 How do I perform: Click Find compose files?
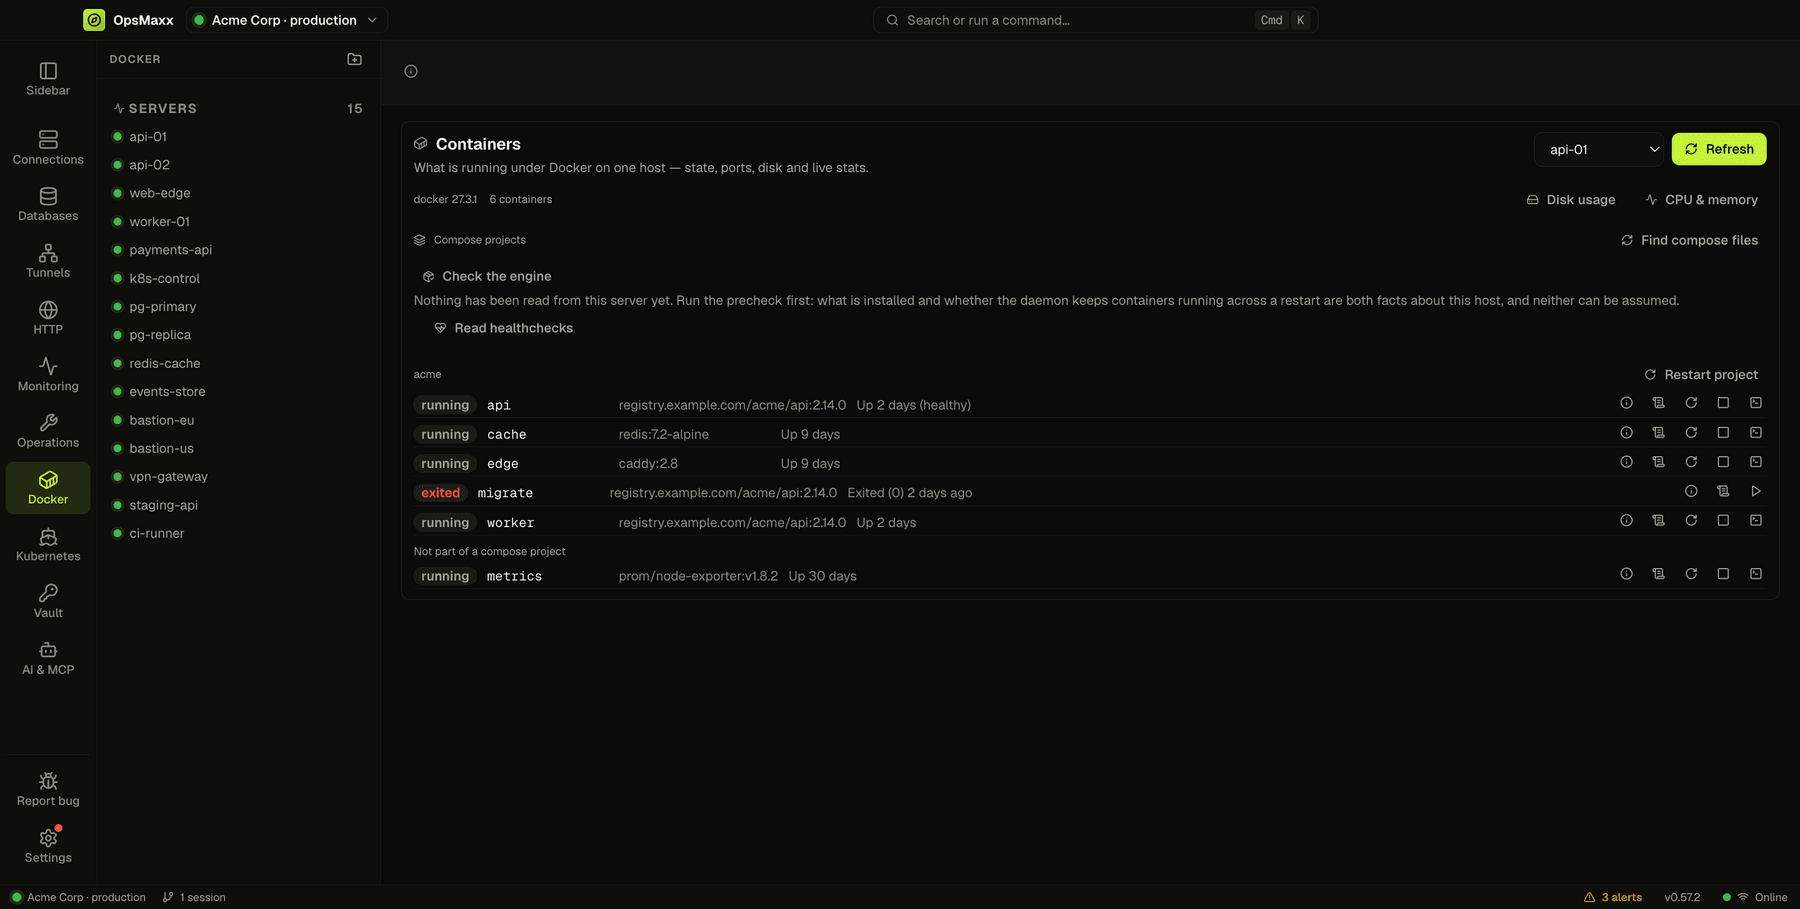[x=1689, y=240]
